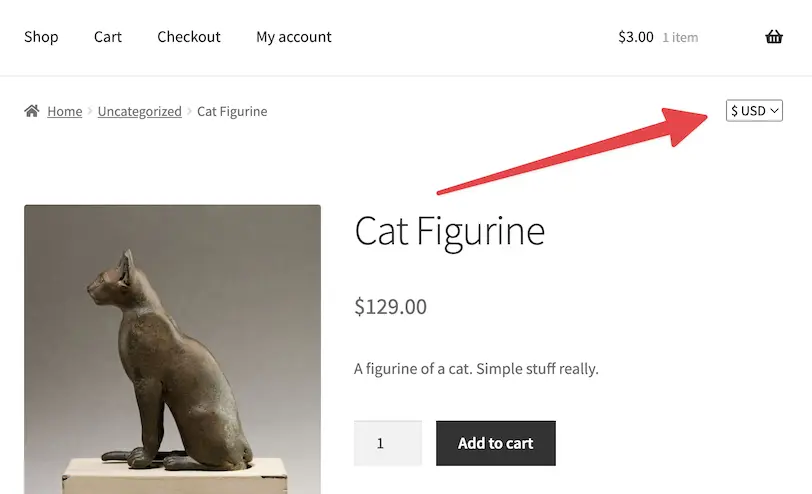
Task: Click the $3.00 cart total
Action: click(636, 37)
